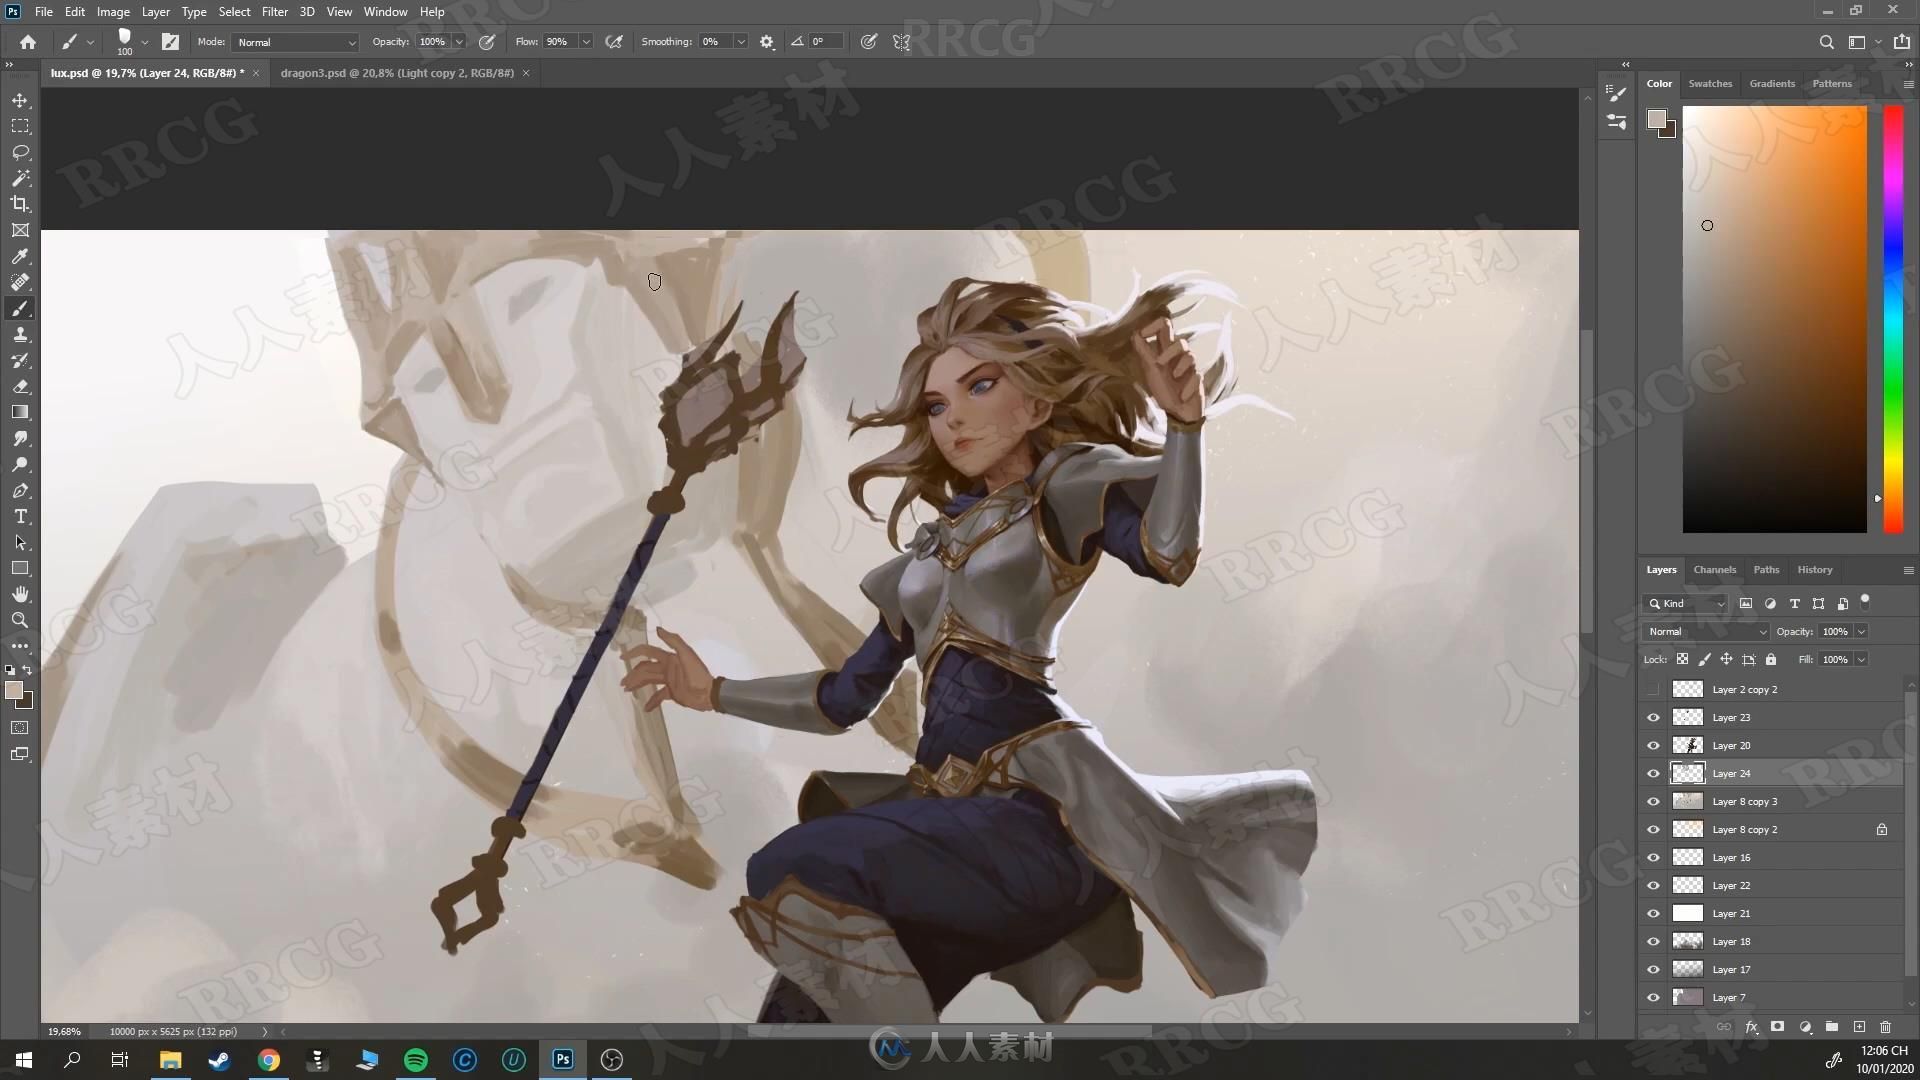Click foreground color swatch in Color panel
The width and height of the screenshot is (1920, 1080).
(1657, 119)
